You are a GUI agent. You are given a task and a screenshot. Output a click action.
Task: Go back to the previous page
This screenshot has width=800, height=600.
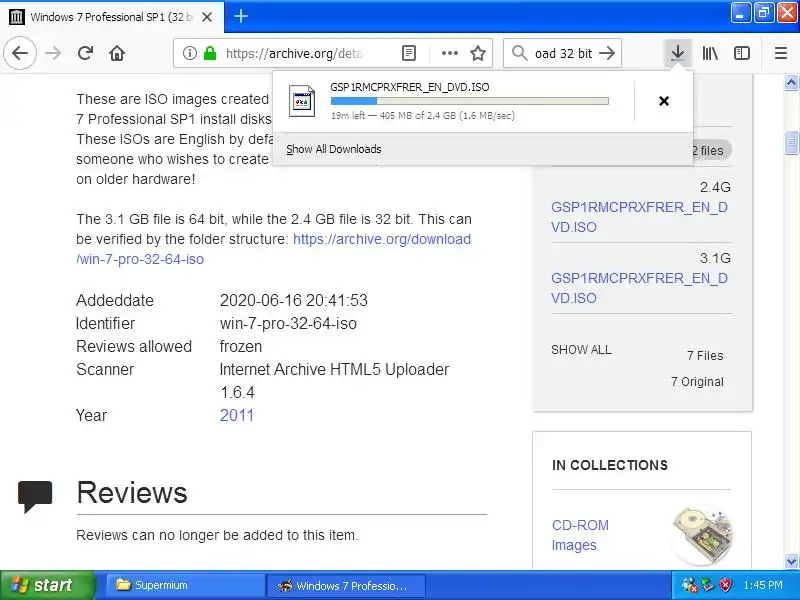pos(20,53)
